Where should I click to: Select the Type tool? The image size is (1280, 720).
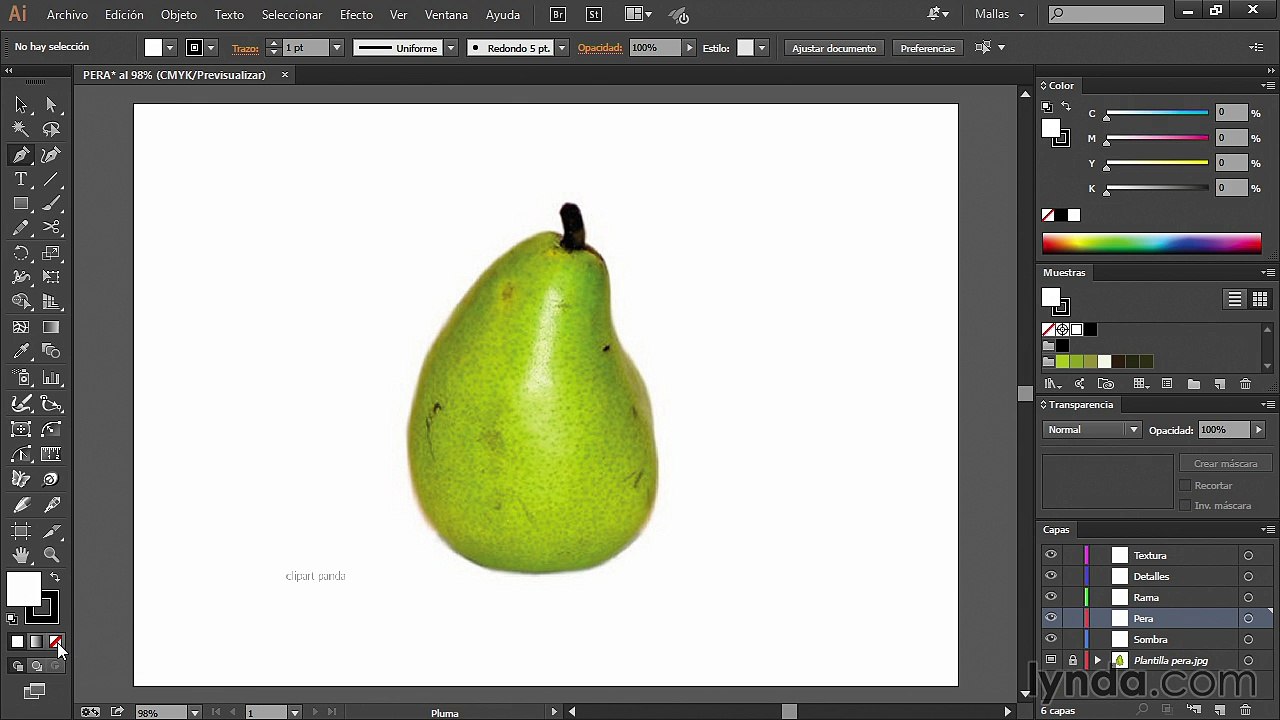21,179
